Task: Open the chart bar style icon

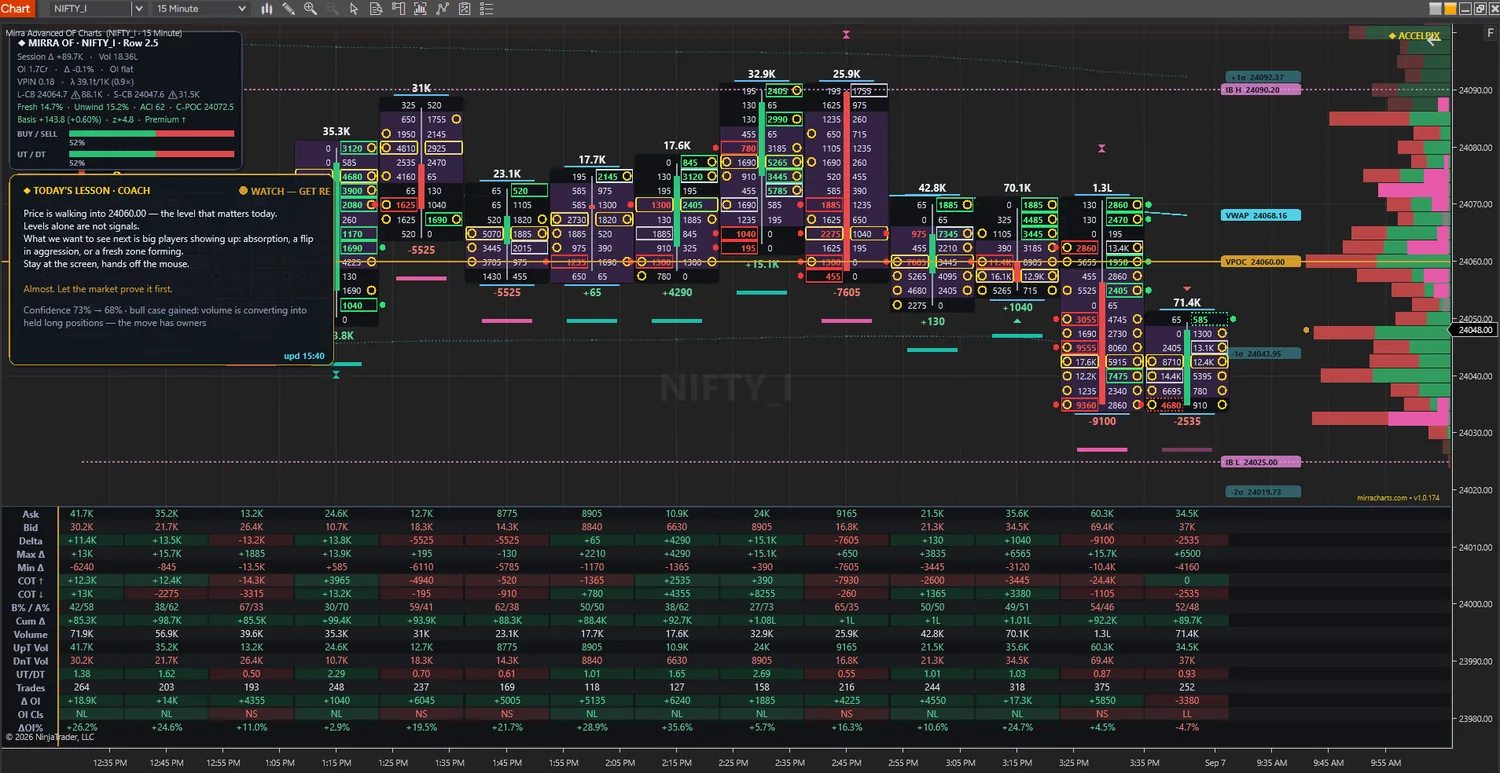Action: coord(267,9)
